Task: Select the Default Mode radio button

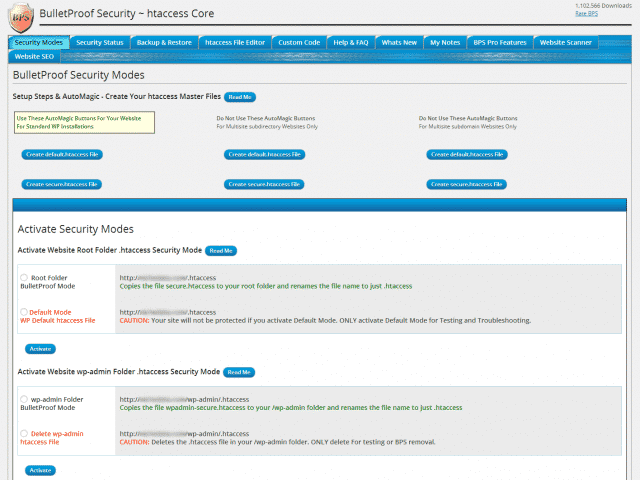Action: tap(24, 312)
